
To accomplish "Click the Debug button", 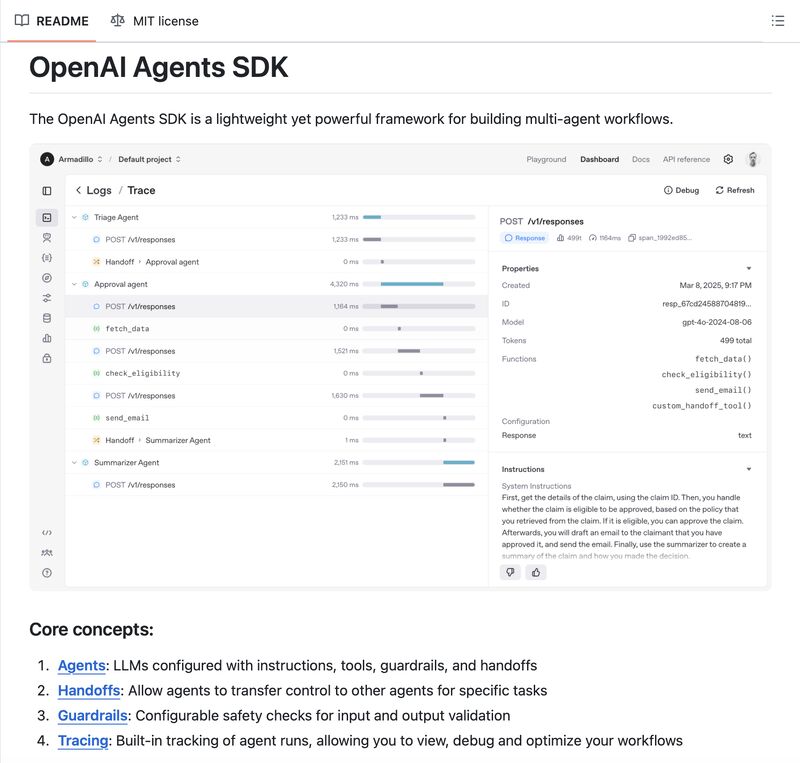I will click(681, 190).
